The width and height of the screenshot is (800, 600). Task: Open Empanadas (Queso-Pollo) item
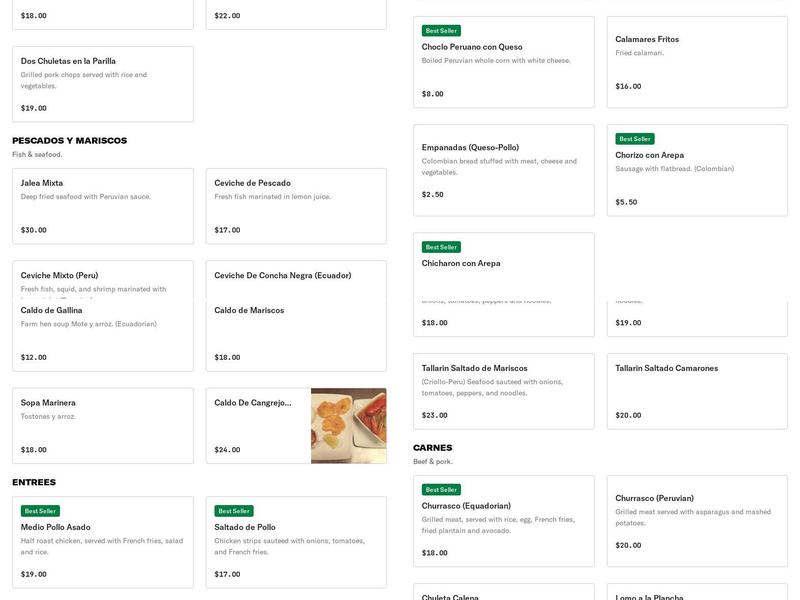point(503,170)
